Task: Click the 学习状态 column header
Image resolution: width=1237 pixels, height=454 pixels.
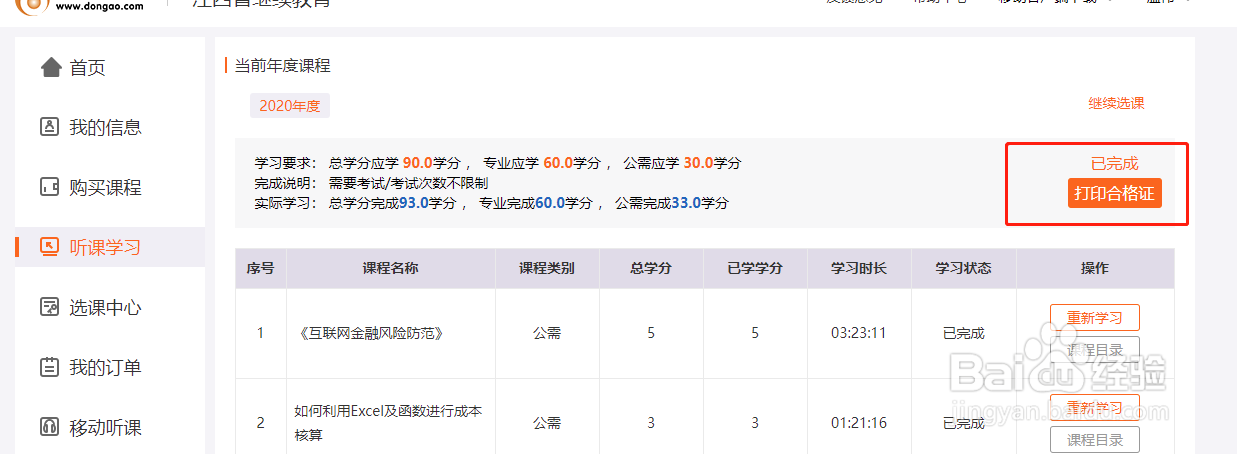Action: click(x=963, y=268)
